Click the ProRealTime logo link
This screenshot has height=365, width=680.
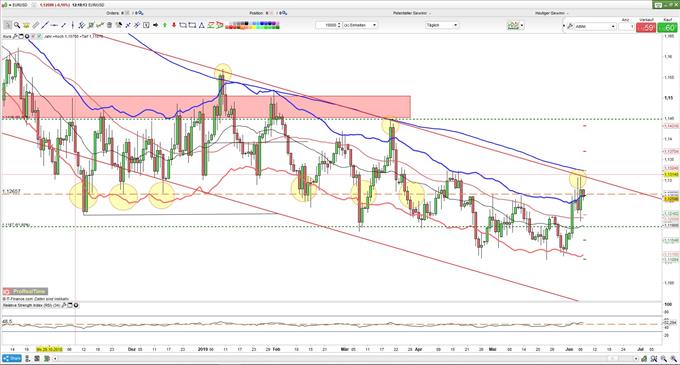pyautogui.click(x=25, y=291)
